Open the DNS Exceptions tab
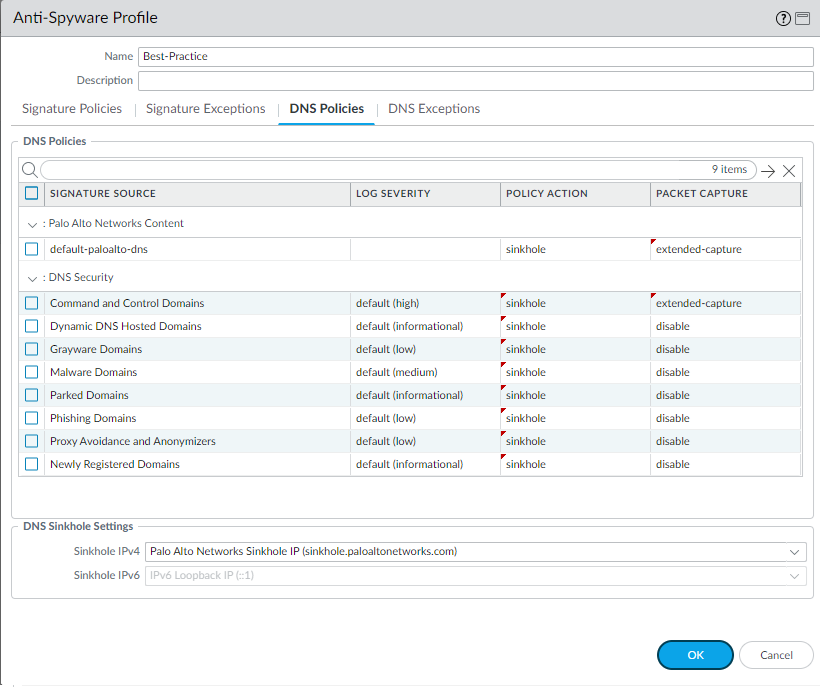This screenshot has height=687, width=820. tap(434, 109)
